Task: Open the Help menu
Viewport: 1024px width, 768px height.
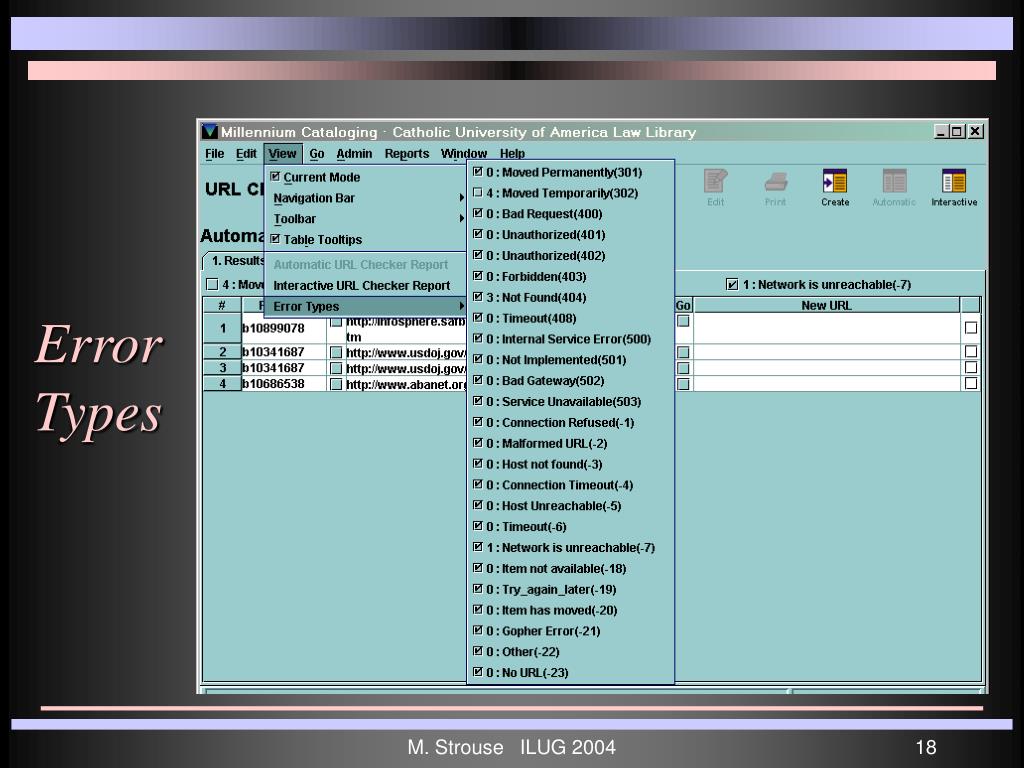Action: coord(513,153)
